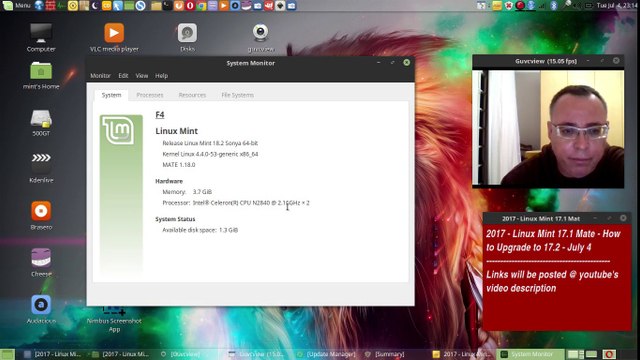
Task: Click the Bluetooth icon in the system tray
Action: tap(554, 5)
